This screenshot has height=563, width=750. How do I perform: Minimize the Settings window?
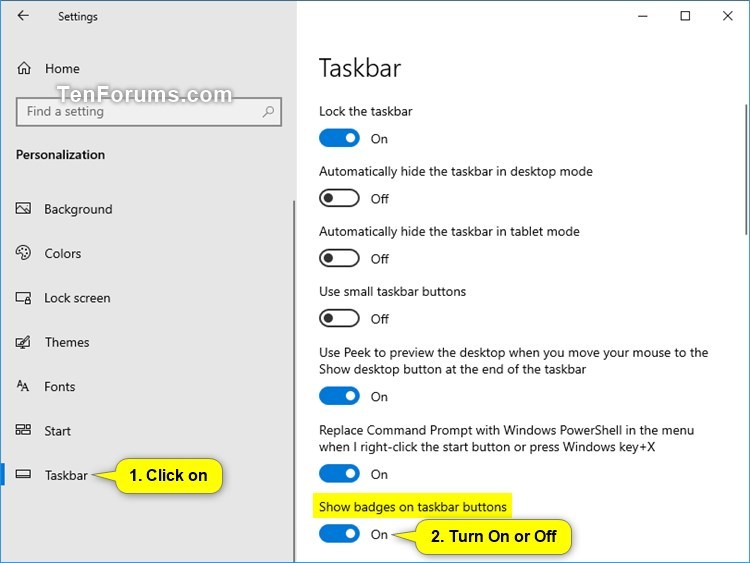pos(643,16)
